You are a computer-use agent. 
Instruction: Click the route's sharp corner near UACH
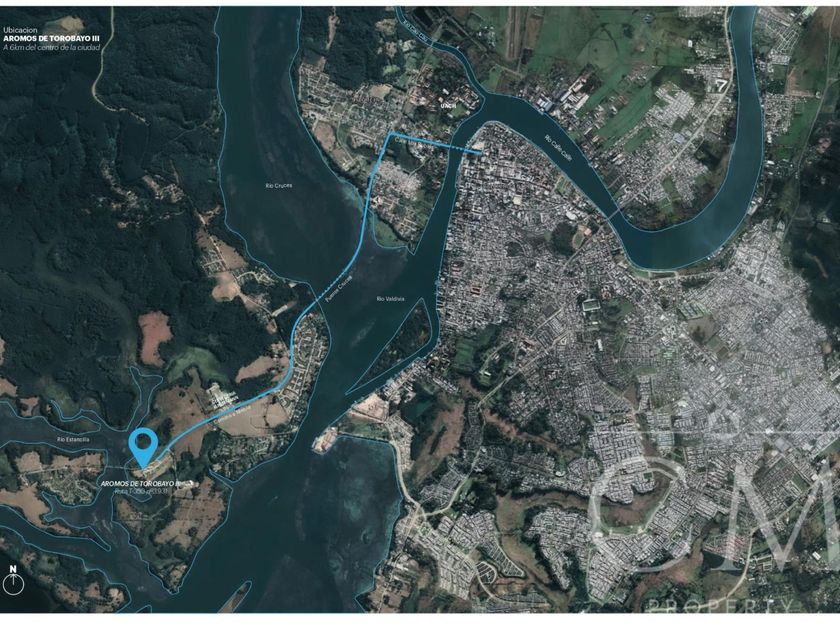pyautogui.click(x=392, y=133)
